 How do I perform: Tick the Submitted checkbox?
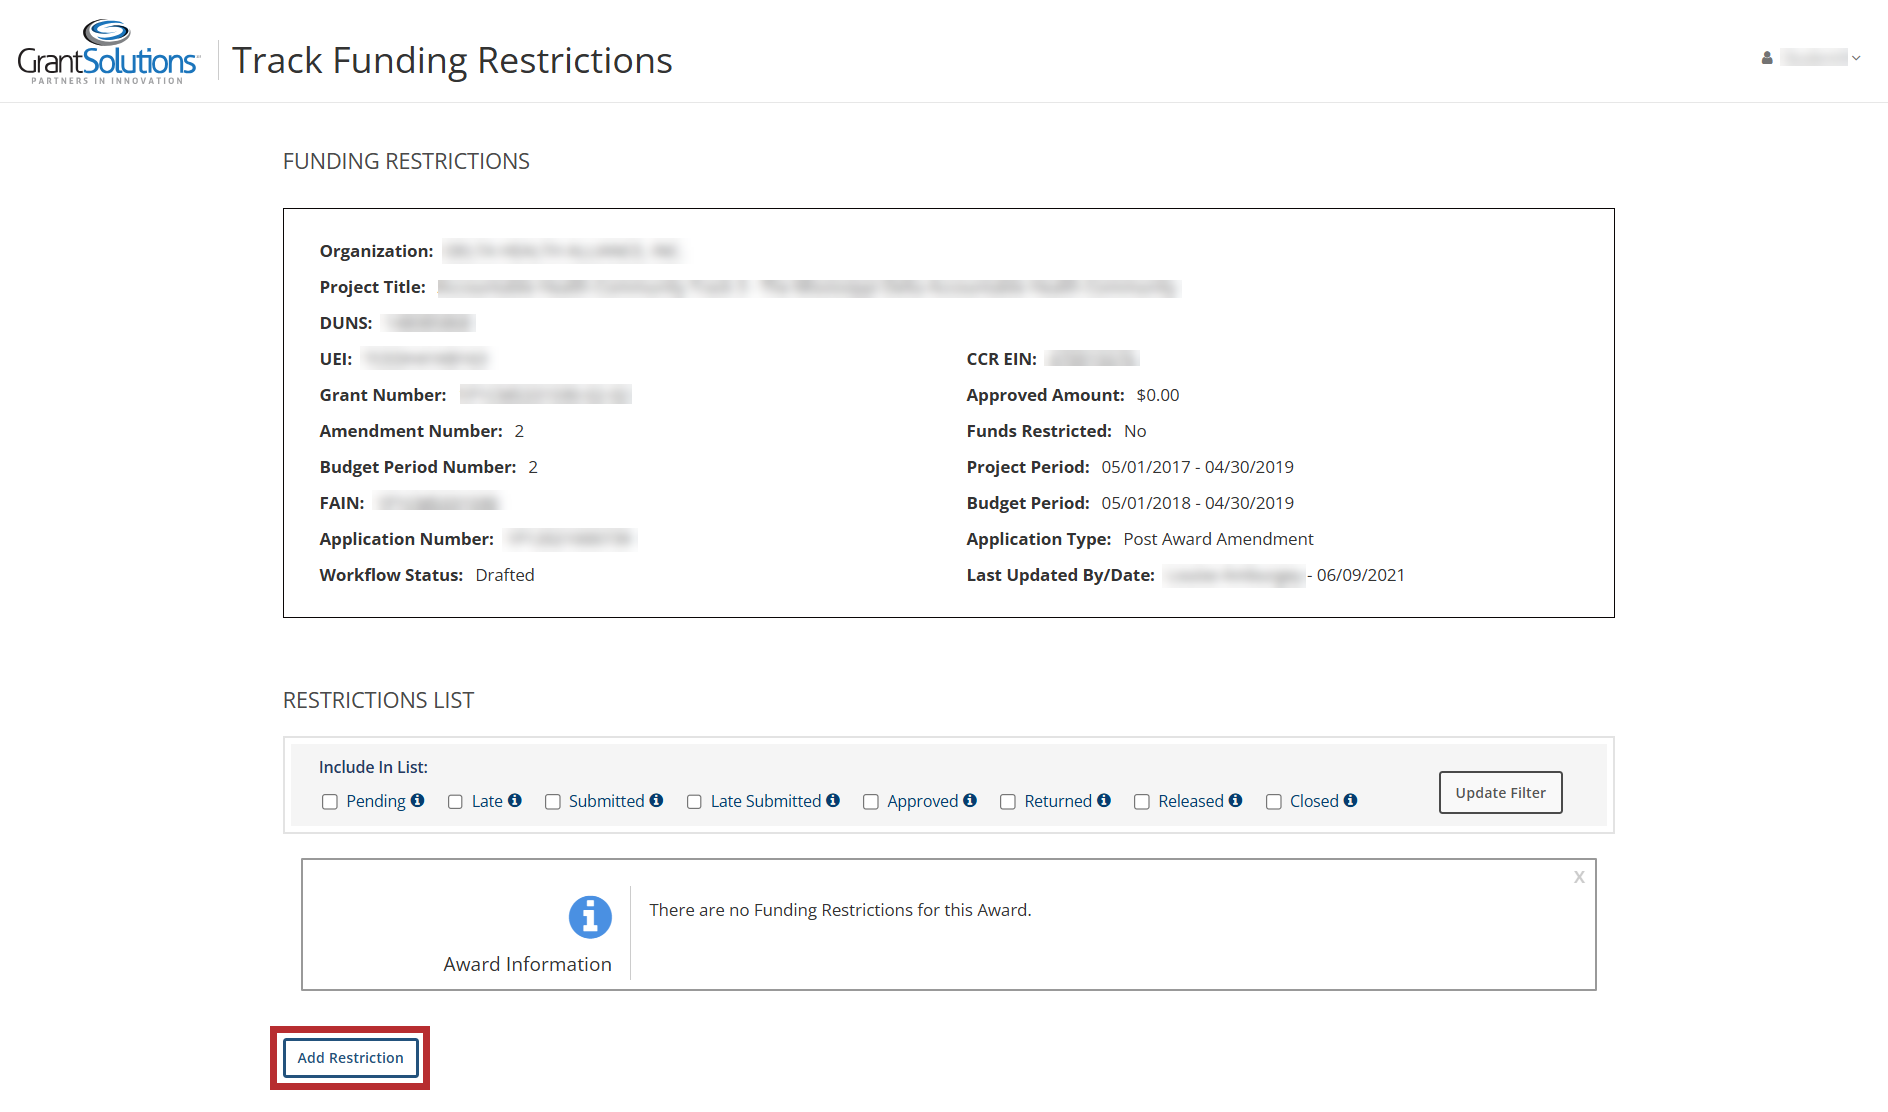(x=553, y=802)
